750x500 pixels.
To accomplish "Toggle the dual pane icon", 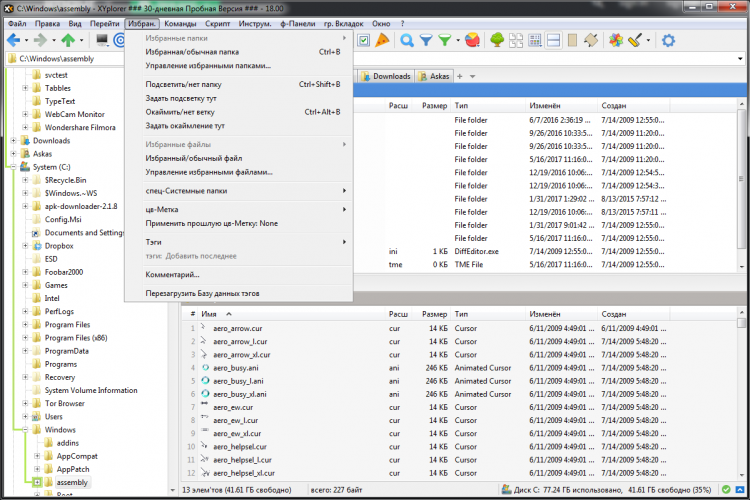I will pos(553,41).
